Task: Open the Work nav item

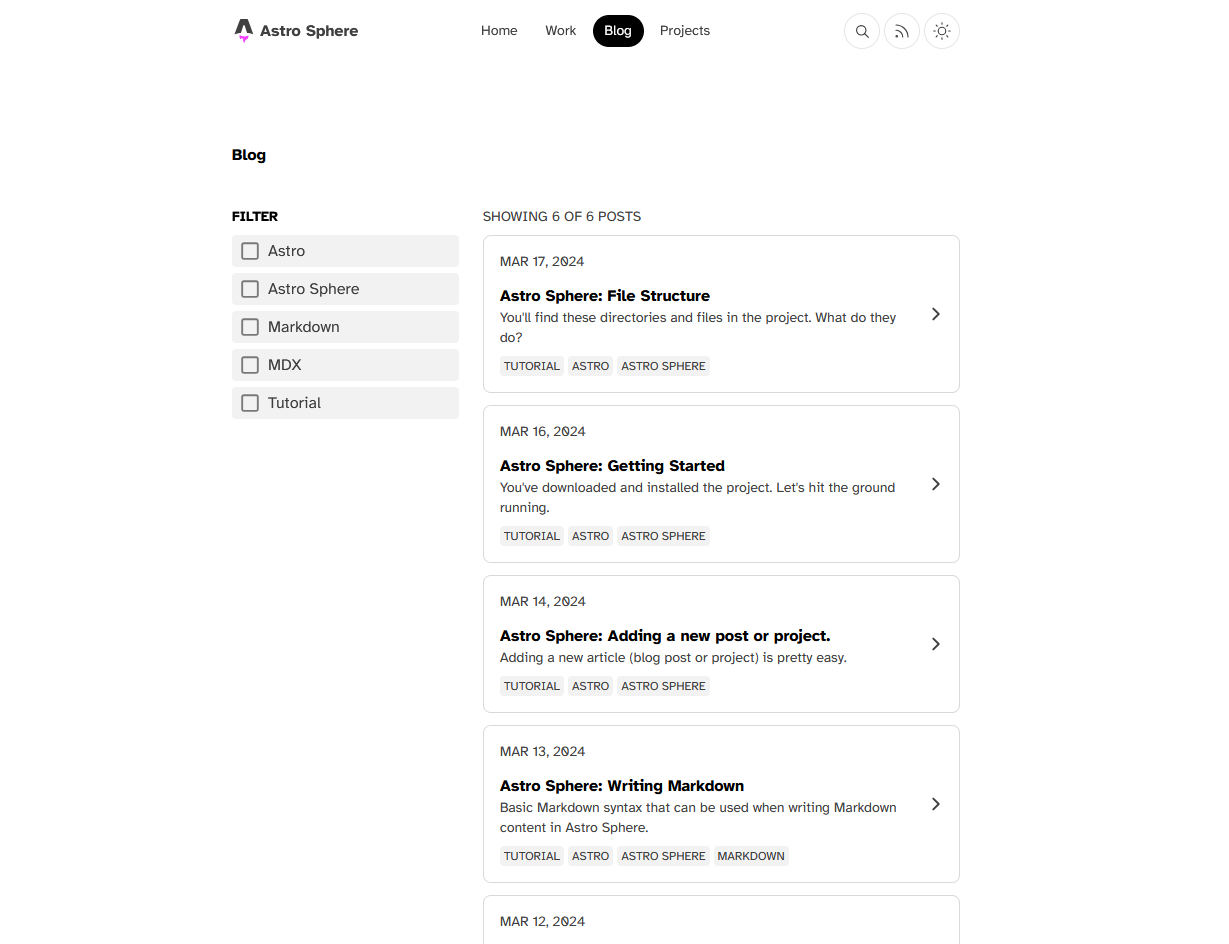Action: point(560,31)
